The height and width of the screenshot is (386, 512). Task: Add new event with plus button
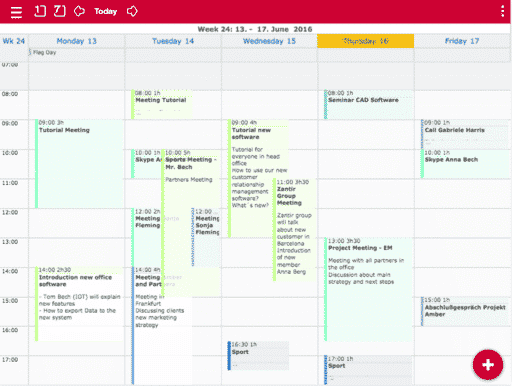tap(488, 365)
